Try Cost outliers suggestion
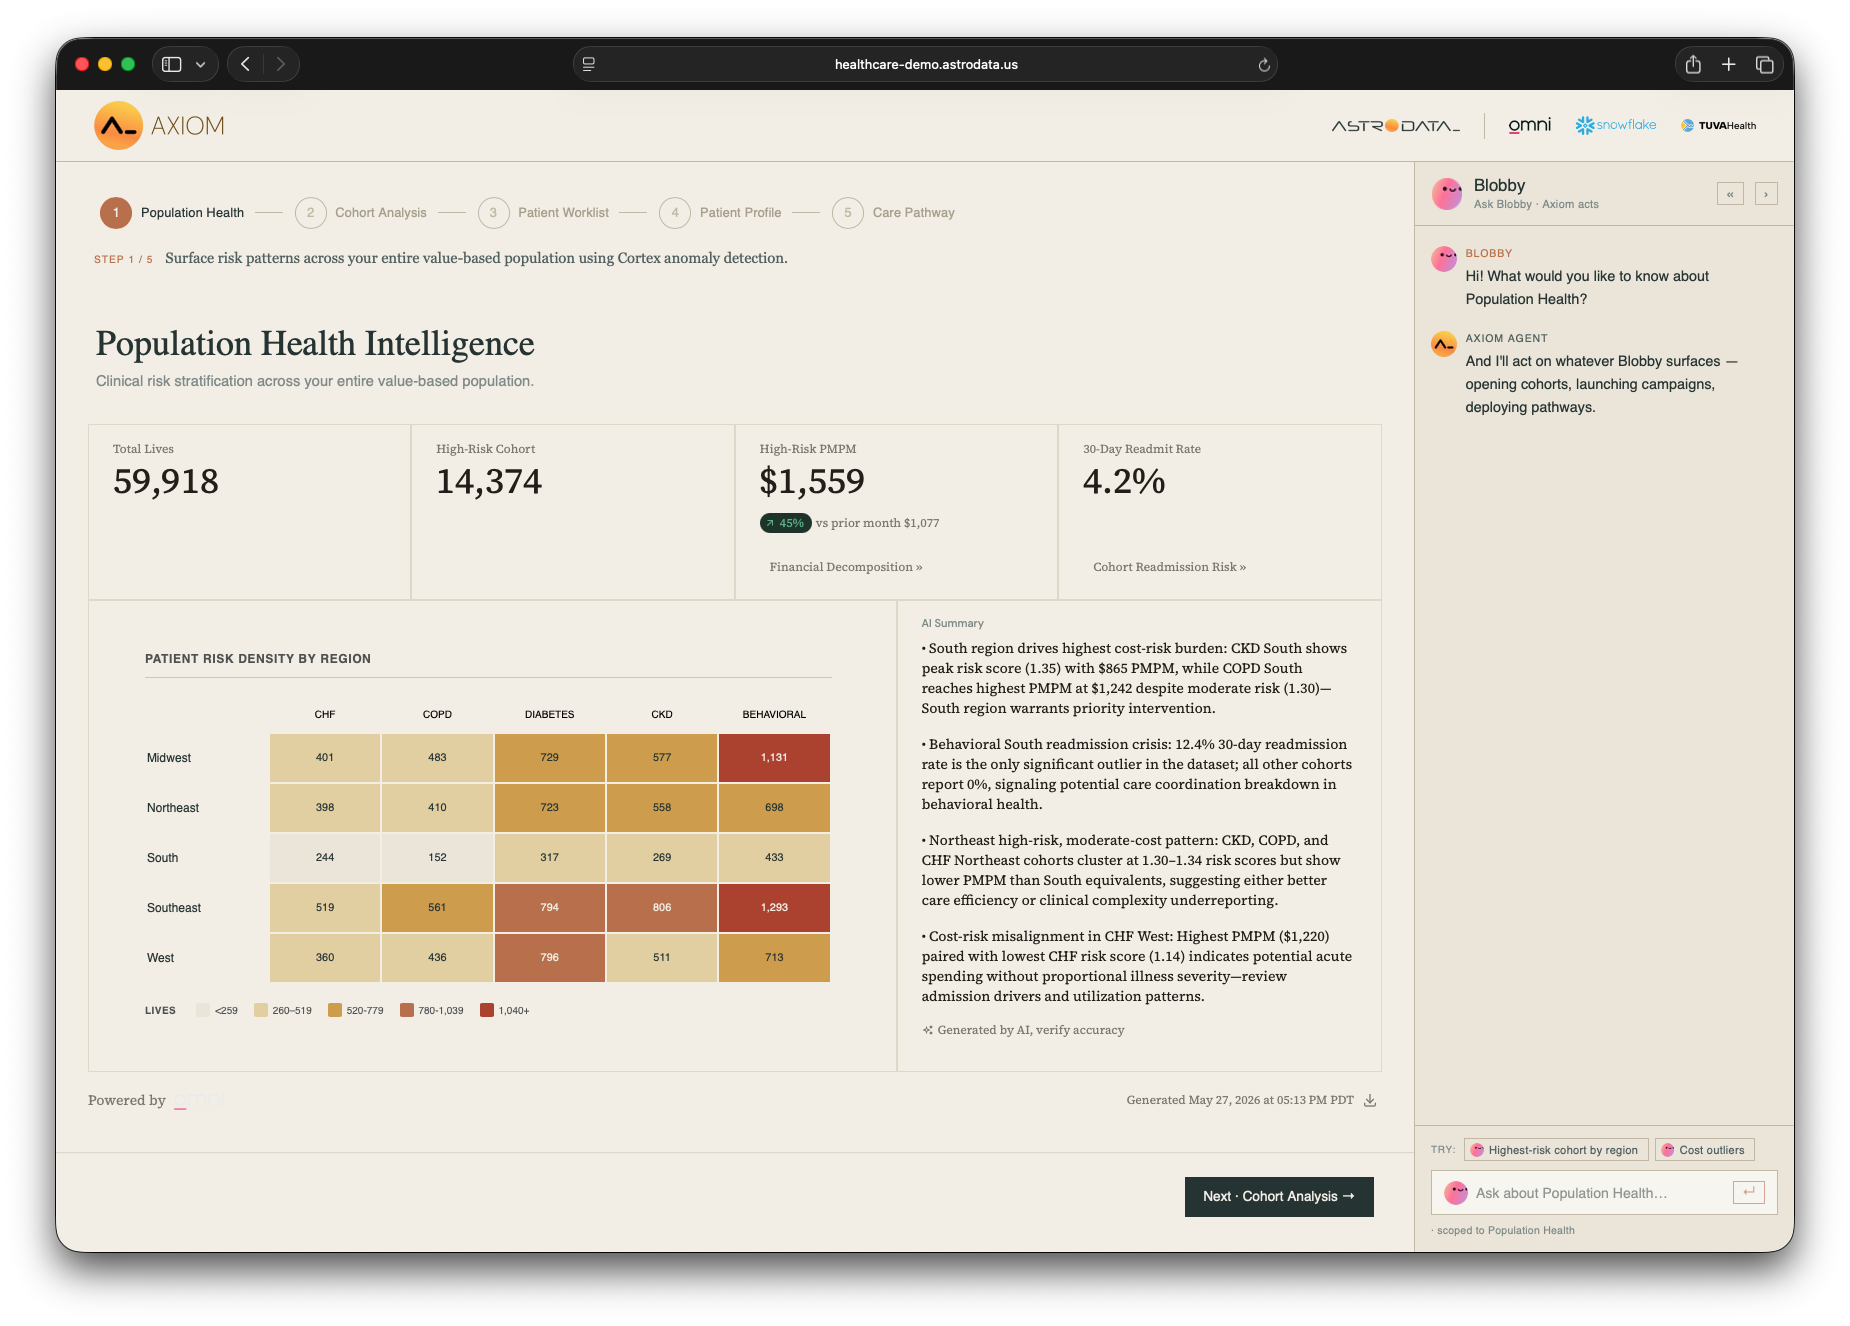Viewport: 1850px width, 1326px height. [x=1704, y=1150]
